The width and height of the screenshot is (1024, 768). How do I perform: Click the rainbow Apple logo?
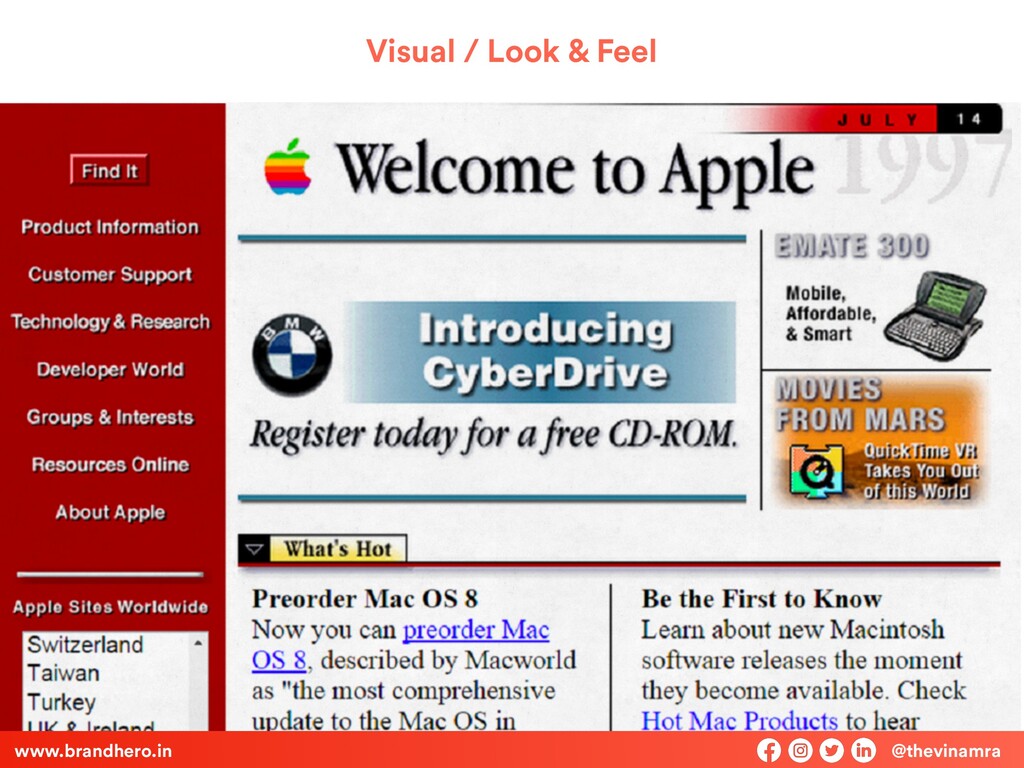[287, 167]
